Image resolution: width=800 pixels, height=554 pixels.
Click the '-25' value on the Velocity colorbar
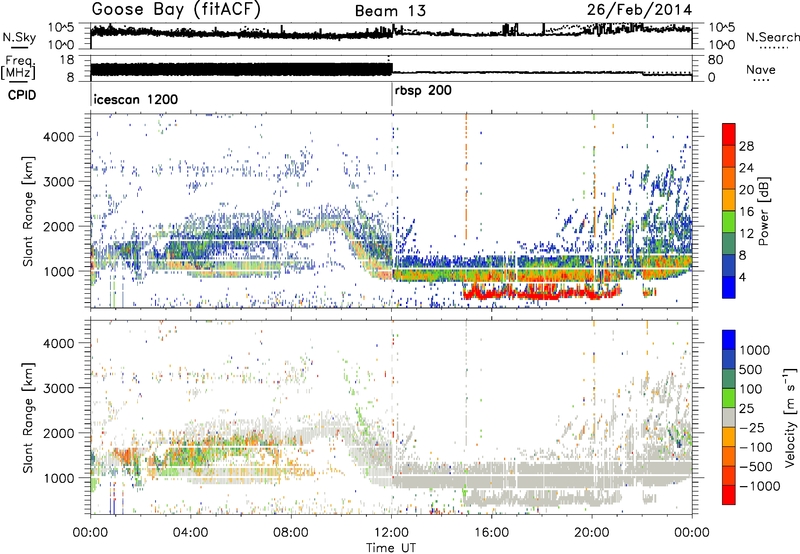pyautogui.click(x=752, y=427)
